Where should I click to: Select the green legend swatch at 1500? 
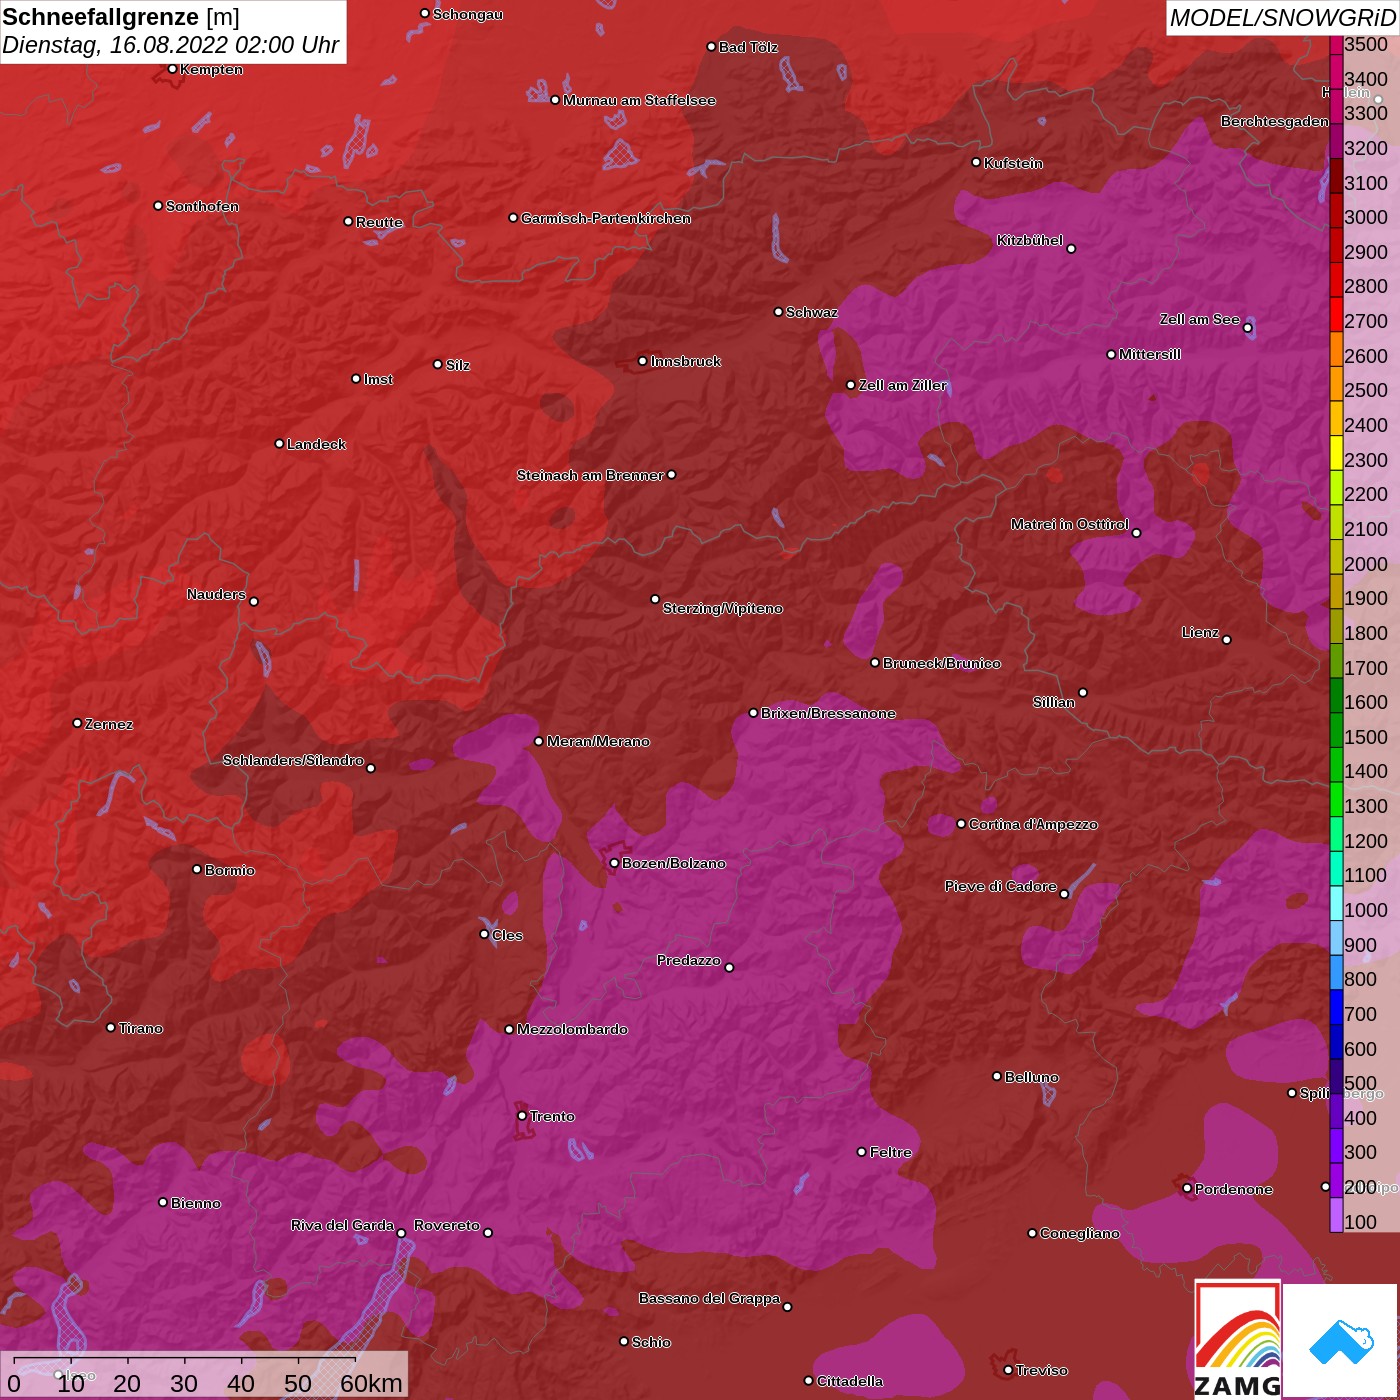click(1336, 729)
